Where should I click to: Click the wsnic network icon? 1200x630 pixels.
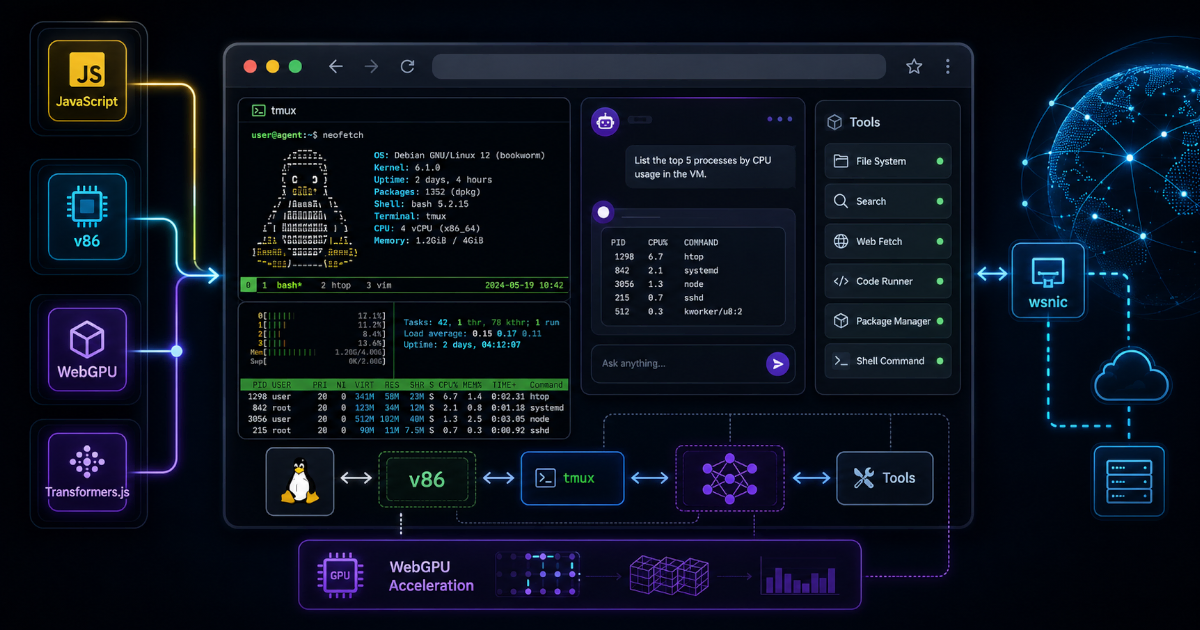point(1048,281)
